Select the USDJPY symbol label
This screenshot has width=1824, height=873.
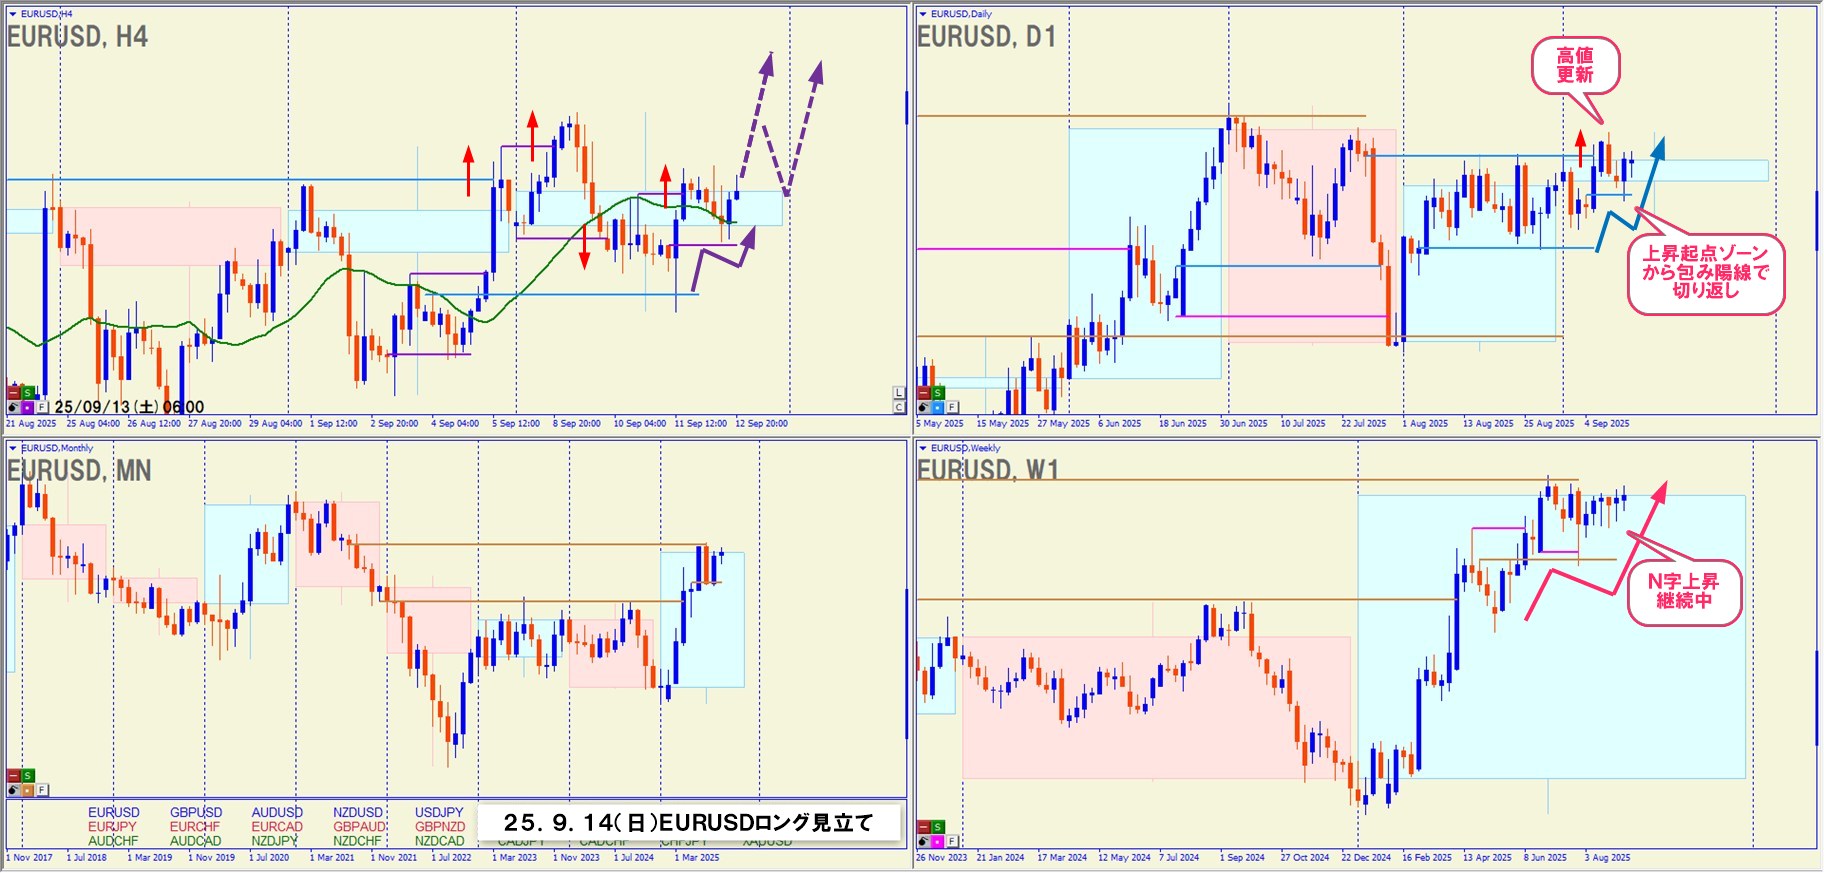(x=439, y=813)
